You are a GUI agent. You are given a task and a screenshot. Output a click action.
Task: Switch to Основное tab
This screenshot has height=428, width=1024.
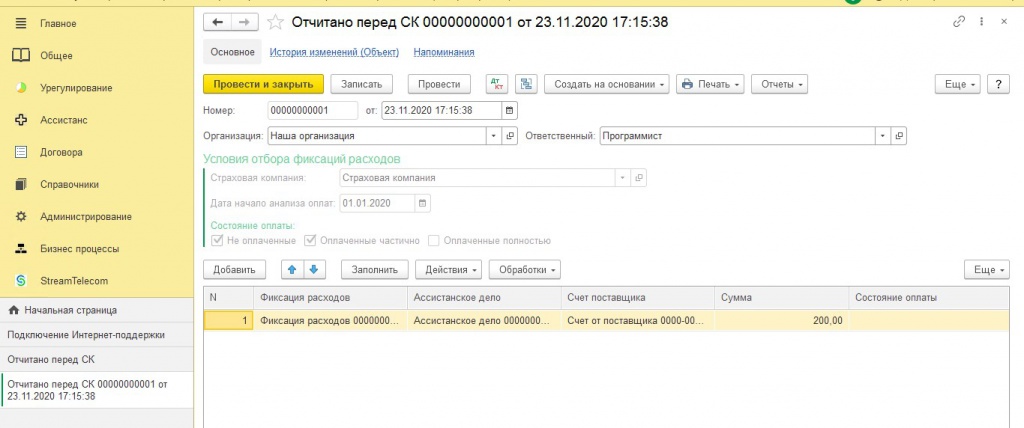(232, 52)
